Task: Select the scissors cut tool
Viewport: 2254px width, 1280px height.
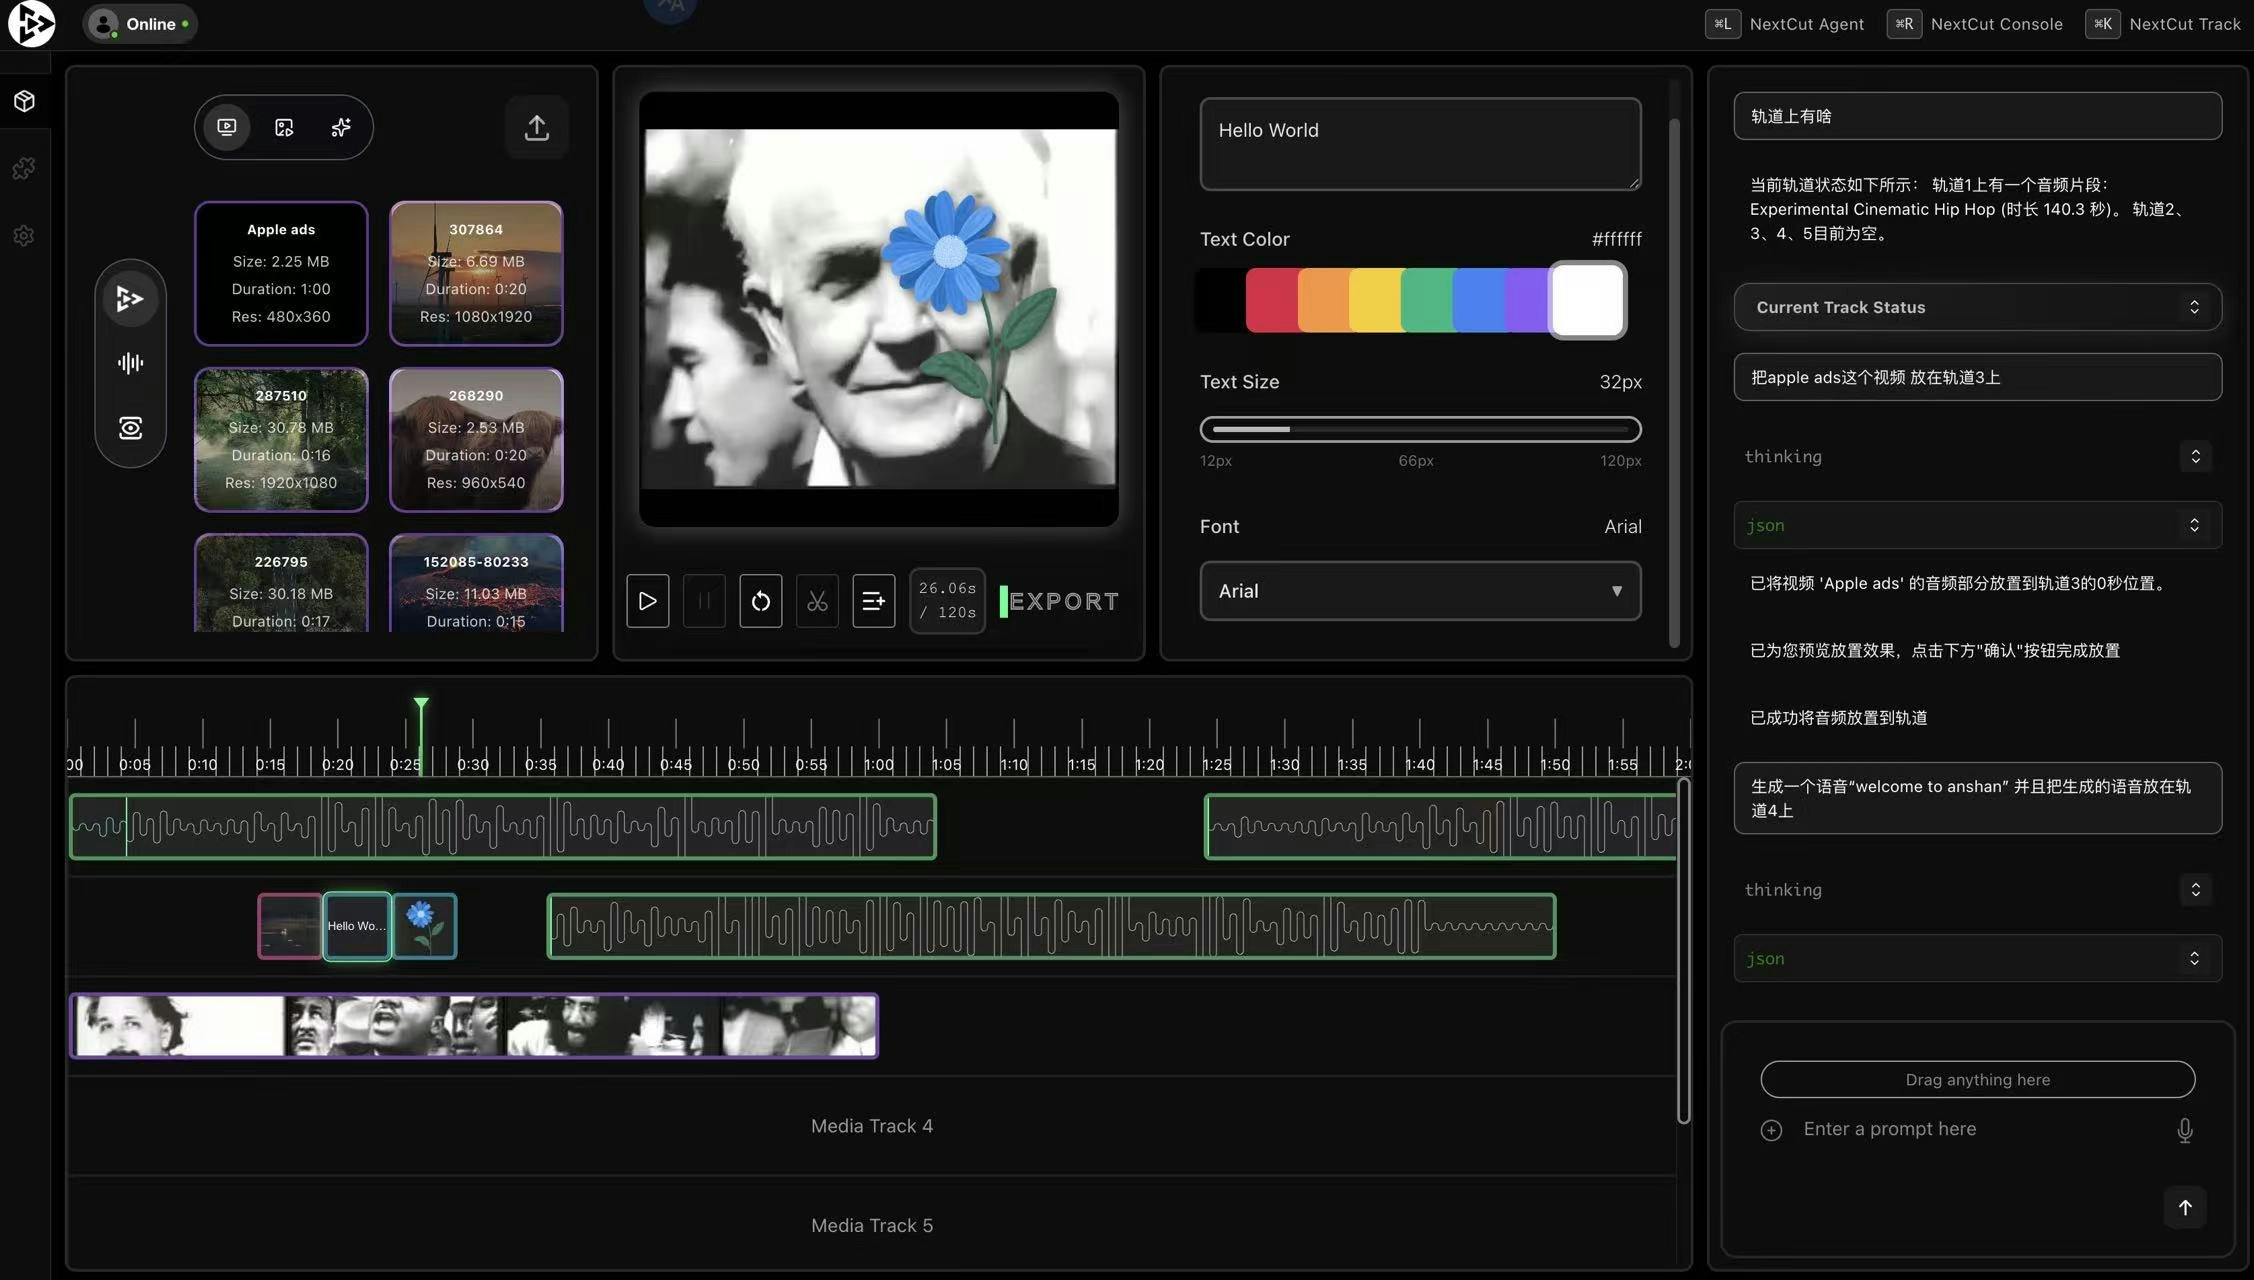Action: coord(817,601)
